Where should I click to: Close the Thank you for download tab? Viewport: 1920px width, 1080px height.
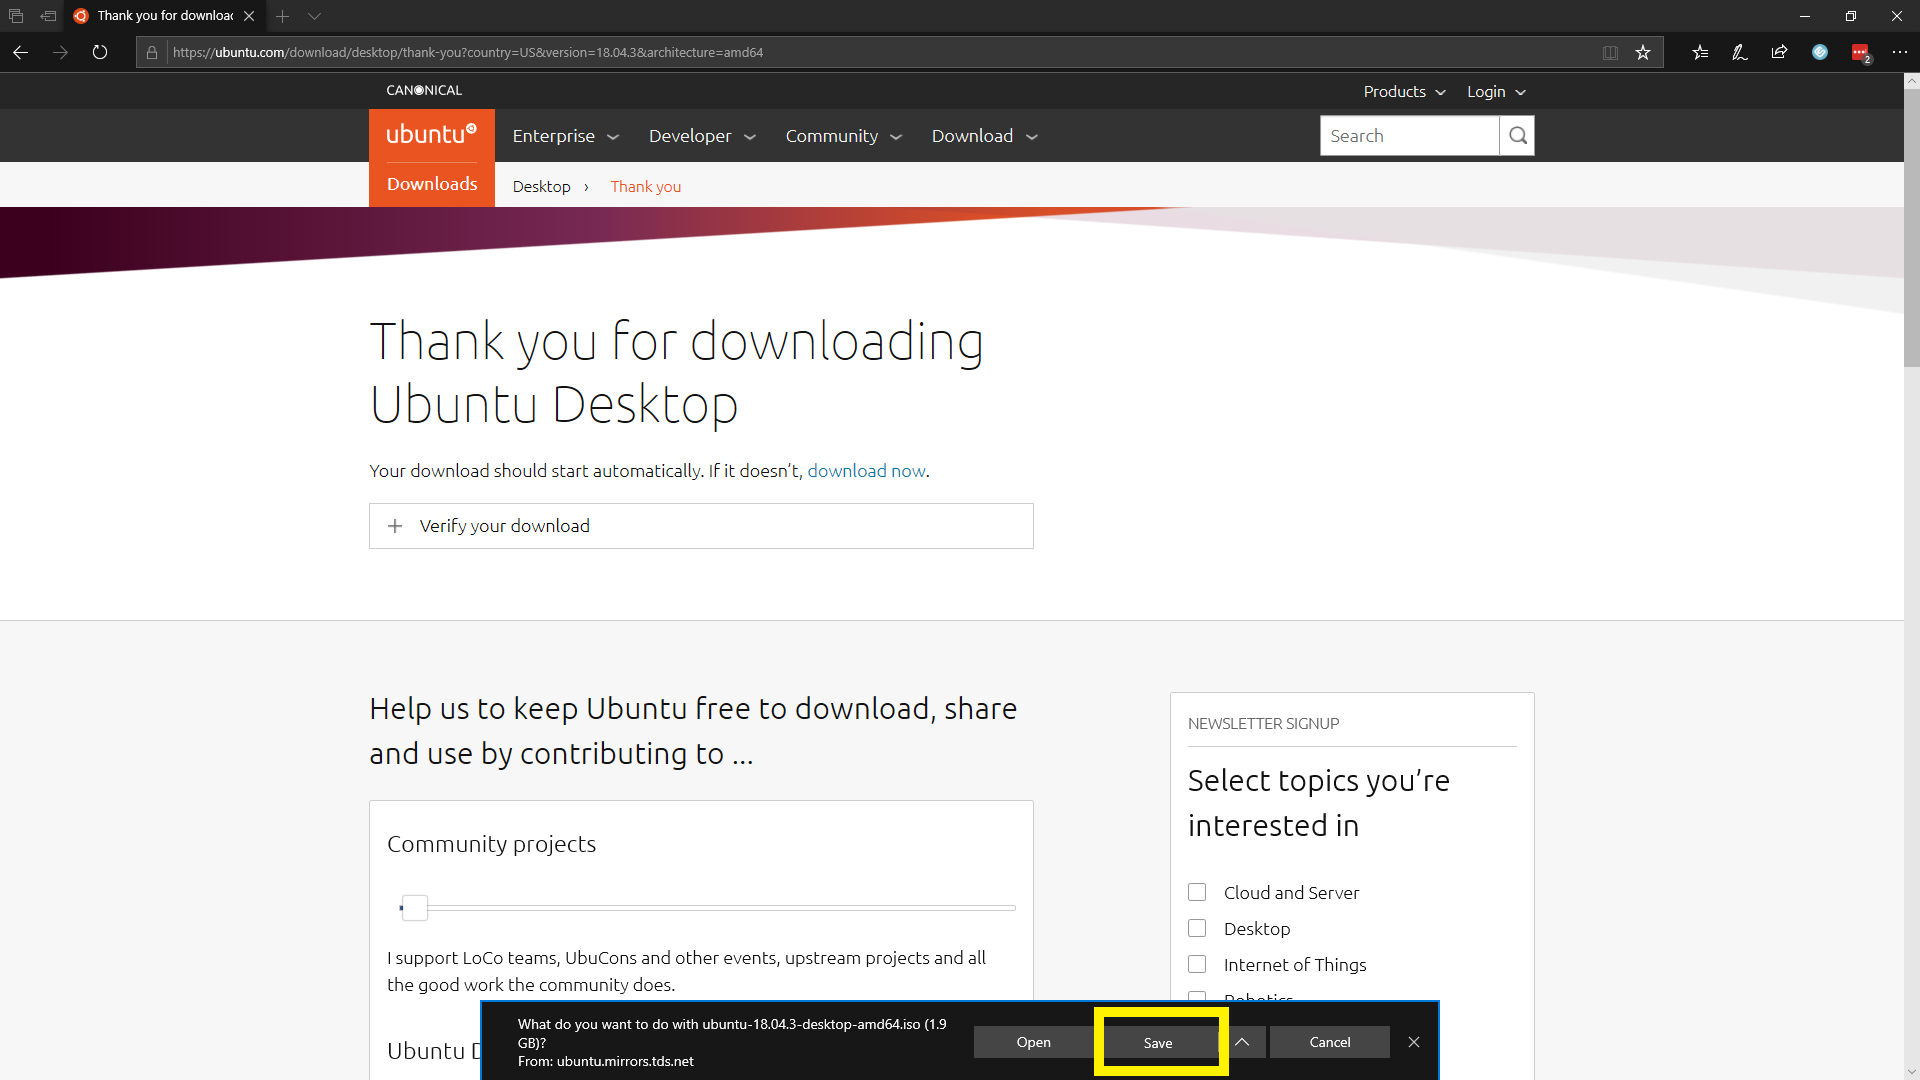pyautogui.click(x=249, y=16)
